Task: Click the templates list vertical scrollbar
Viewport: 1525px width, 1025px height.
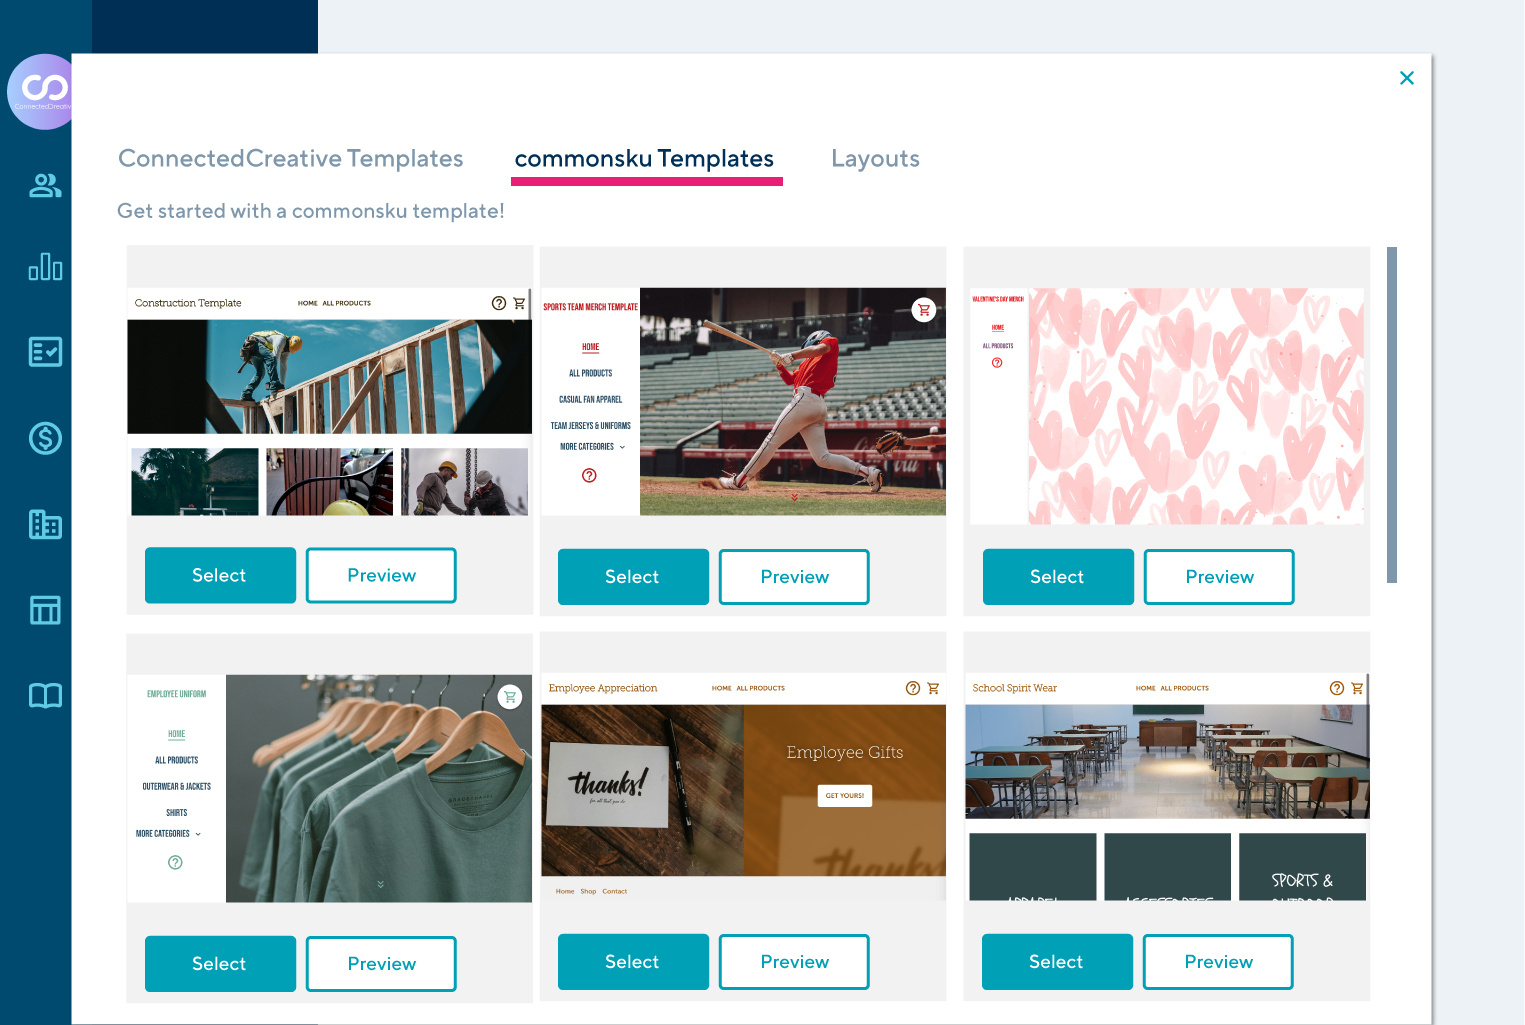Action: [x=1391, y=415]
